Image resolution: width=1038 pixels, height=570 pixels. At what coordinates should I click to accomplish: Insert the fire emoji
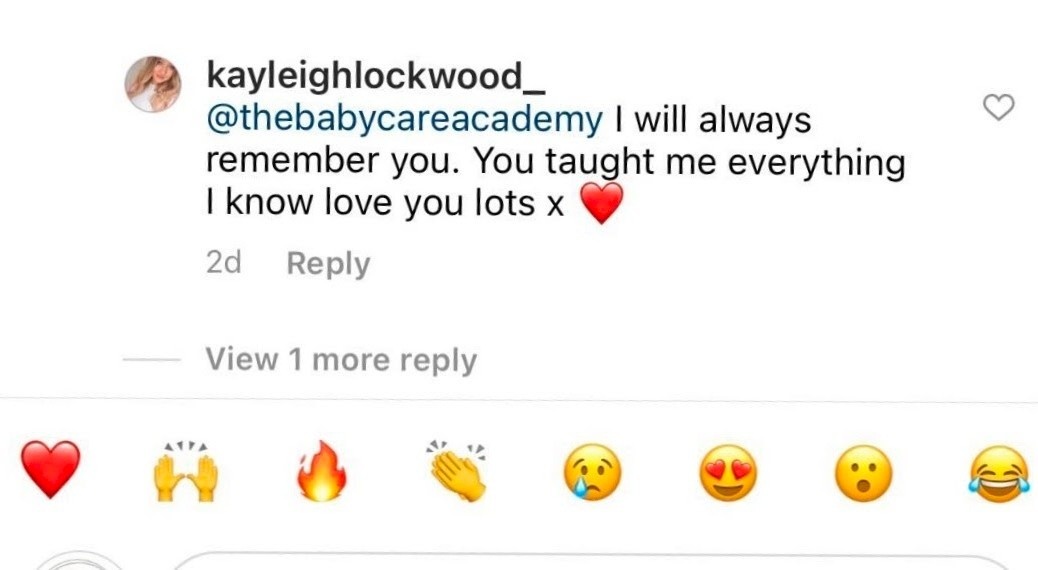tap(322, 471)
